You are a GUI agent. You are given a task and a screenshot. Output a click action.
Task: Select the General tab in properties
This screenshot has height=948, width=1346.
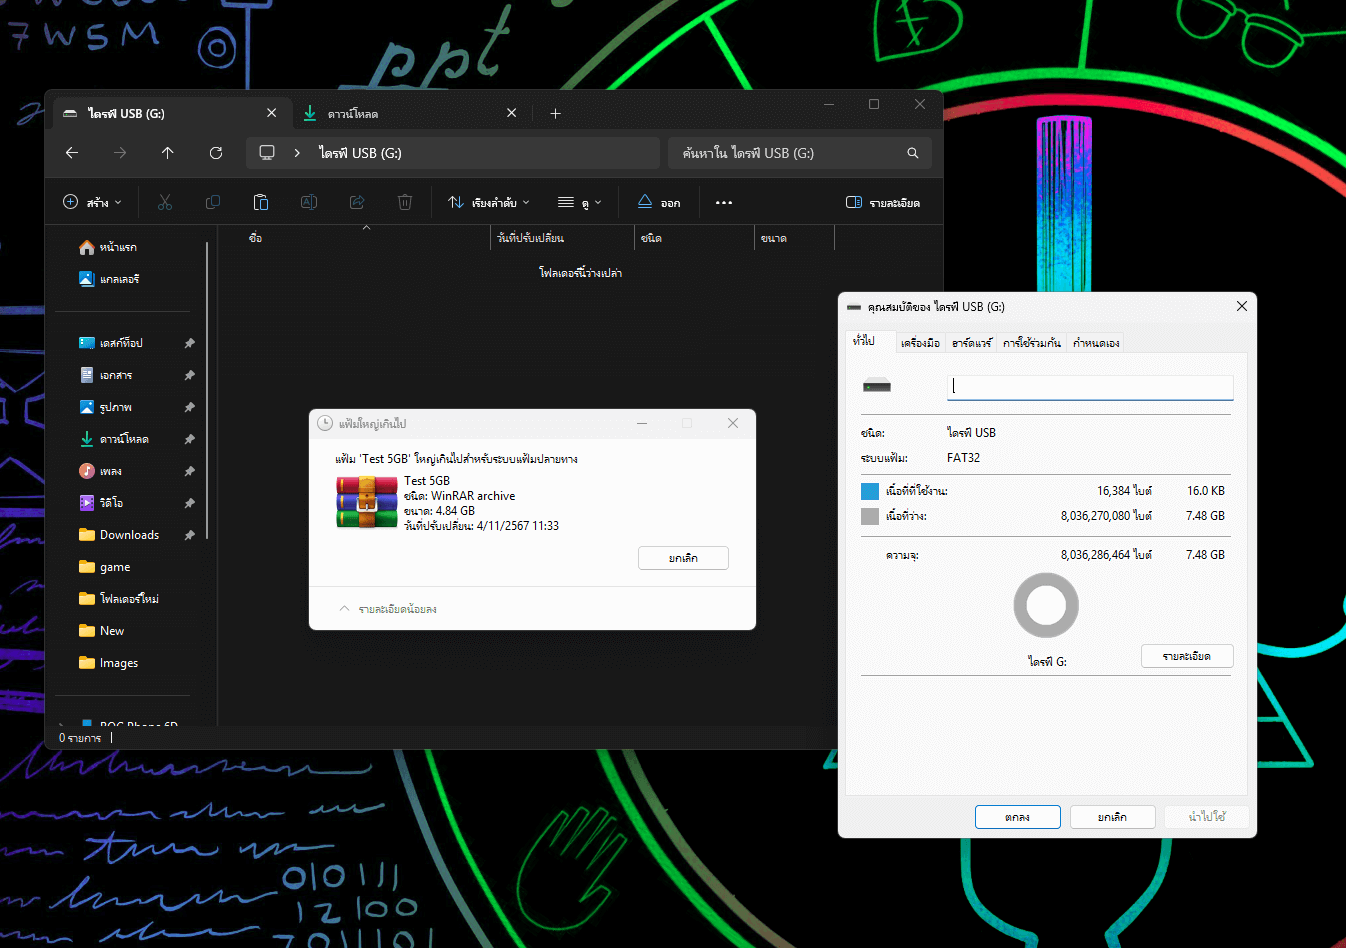point(864,341)
